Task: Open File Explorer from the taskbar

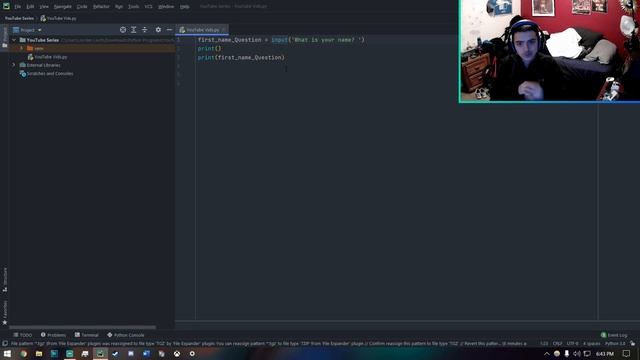Action: click(x=39, y=354)
